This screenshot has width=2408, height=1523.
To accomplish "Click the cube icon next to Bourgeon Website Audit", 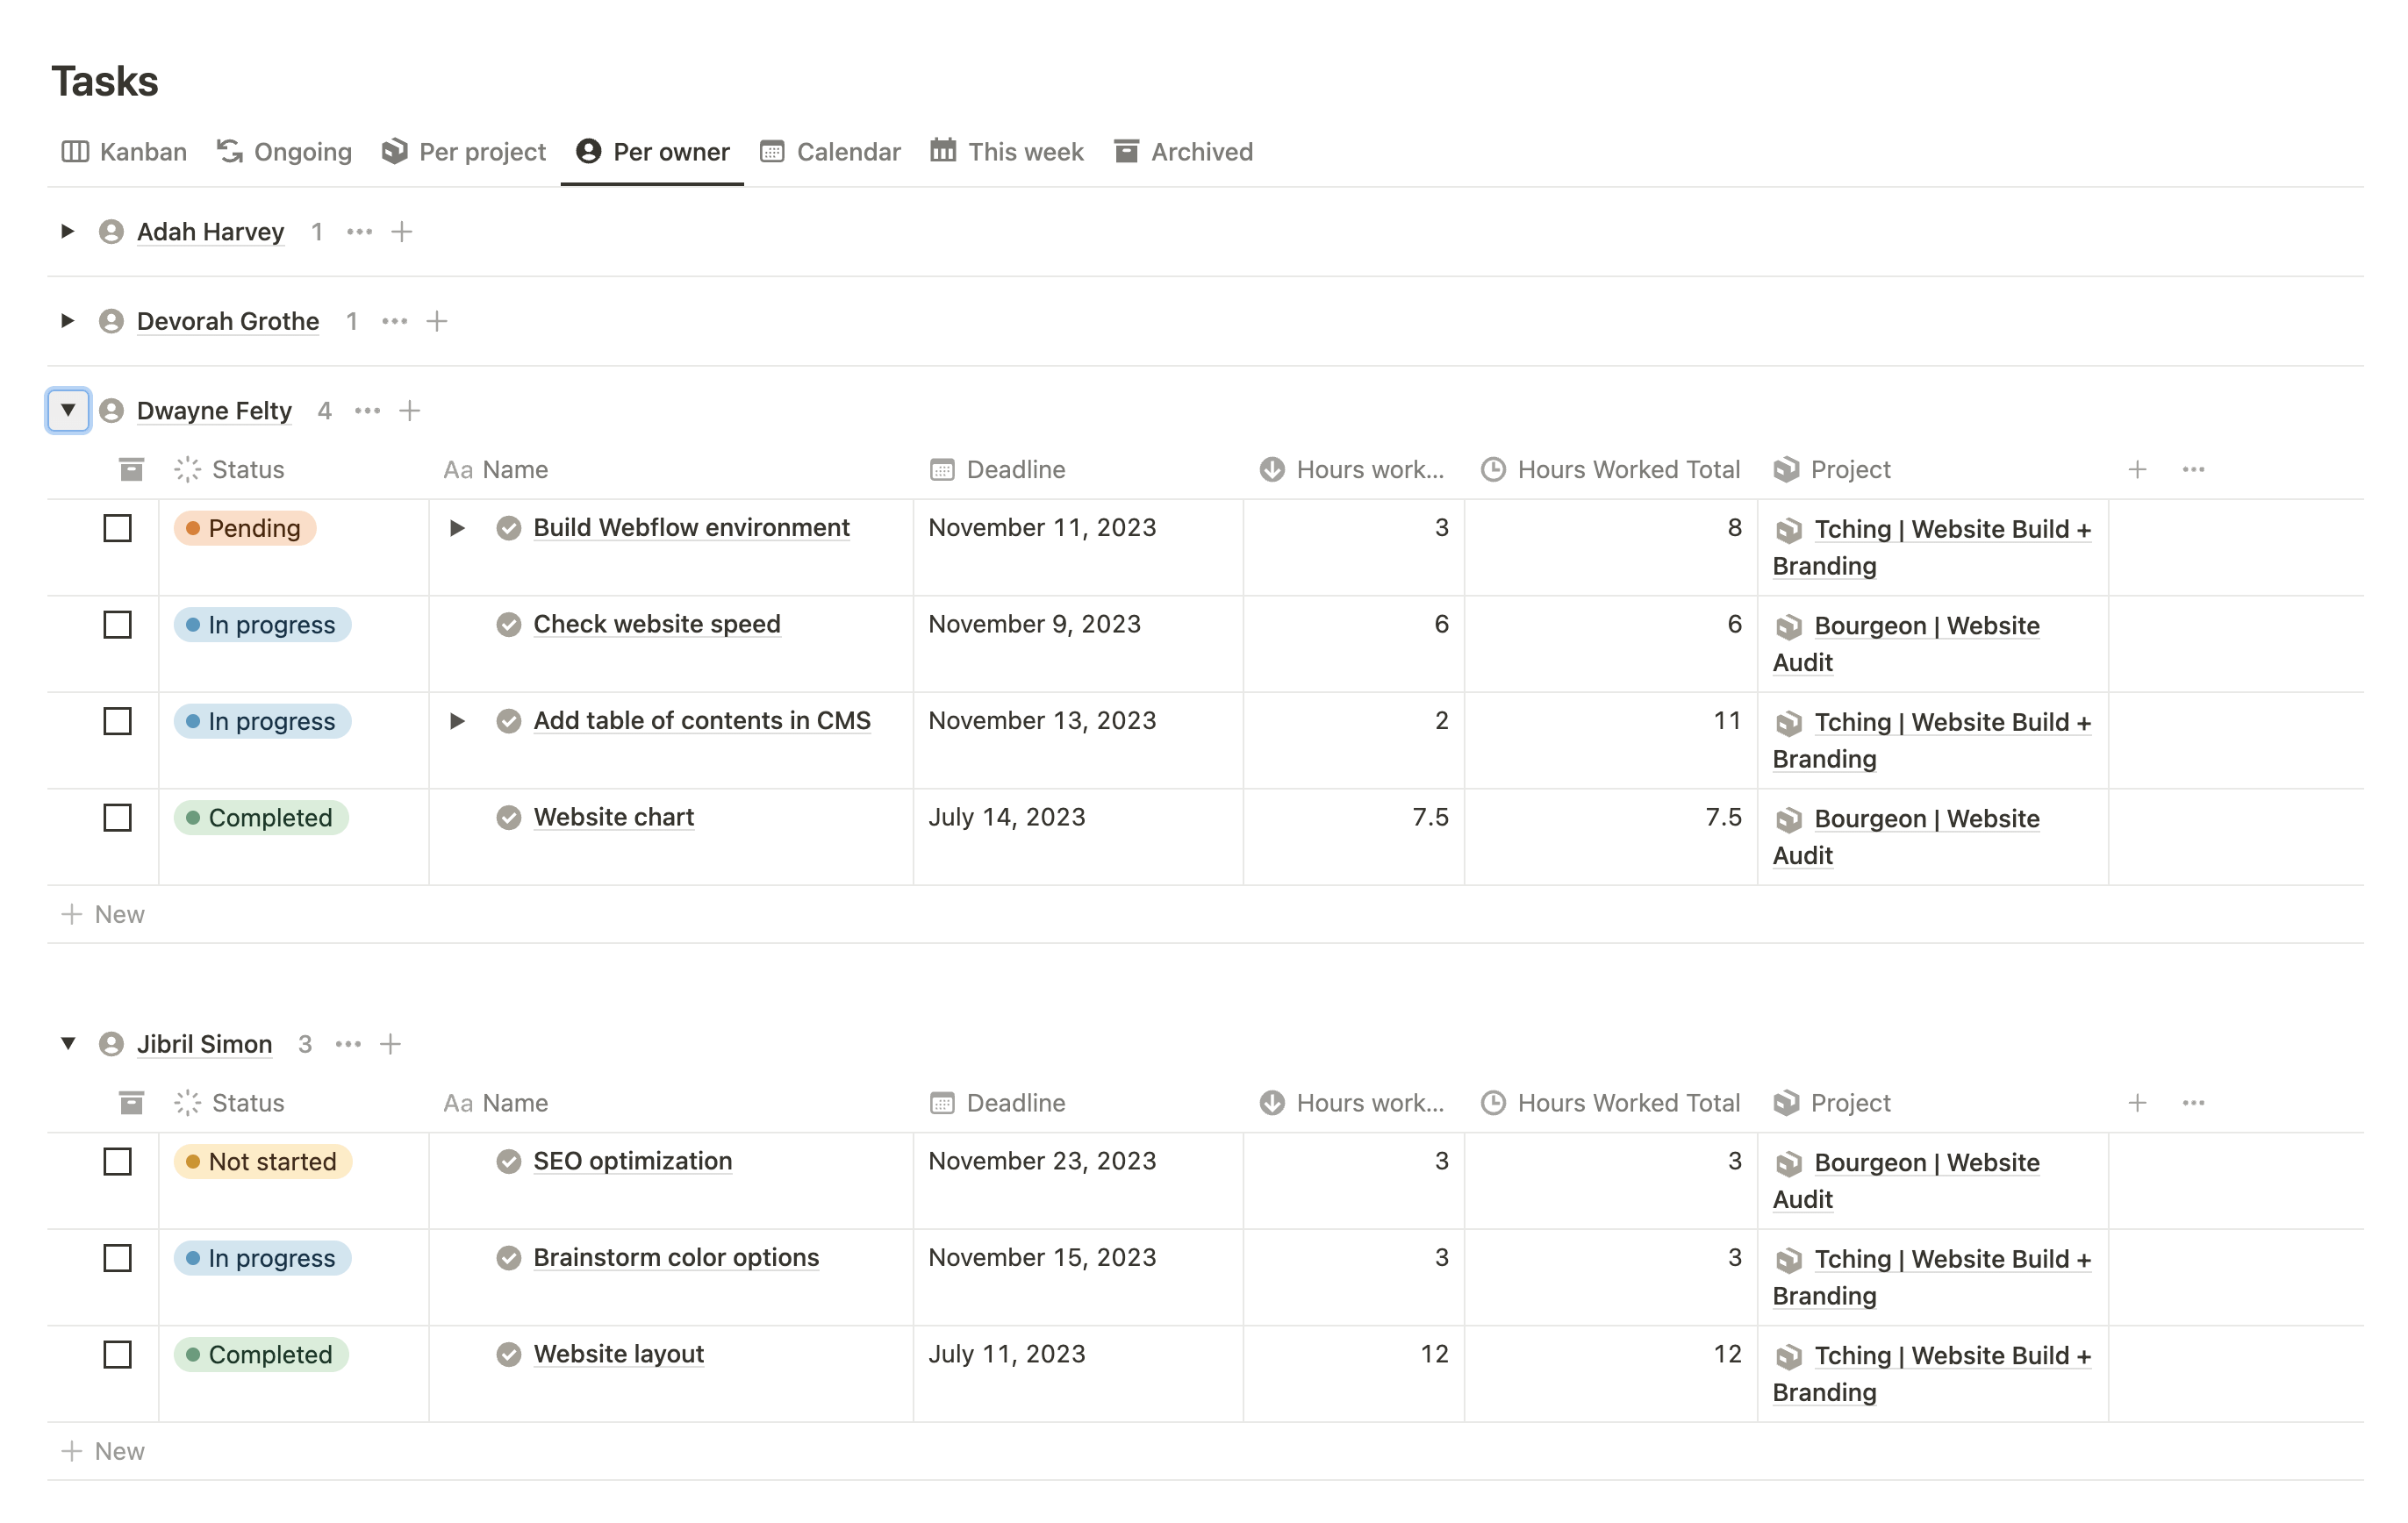I will point(1789,626).
